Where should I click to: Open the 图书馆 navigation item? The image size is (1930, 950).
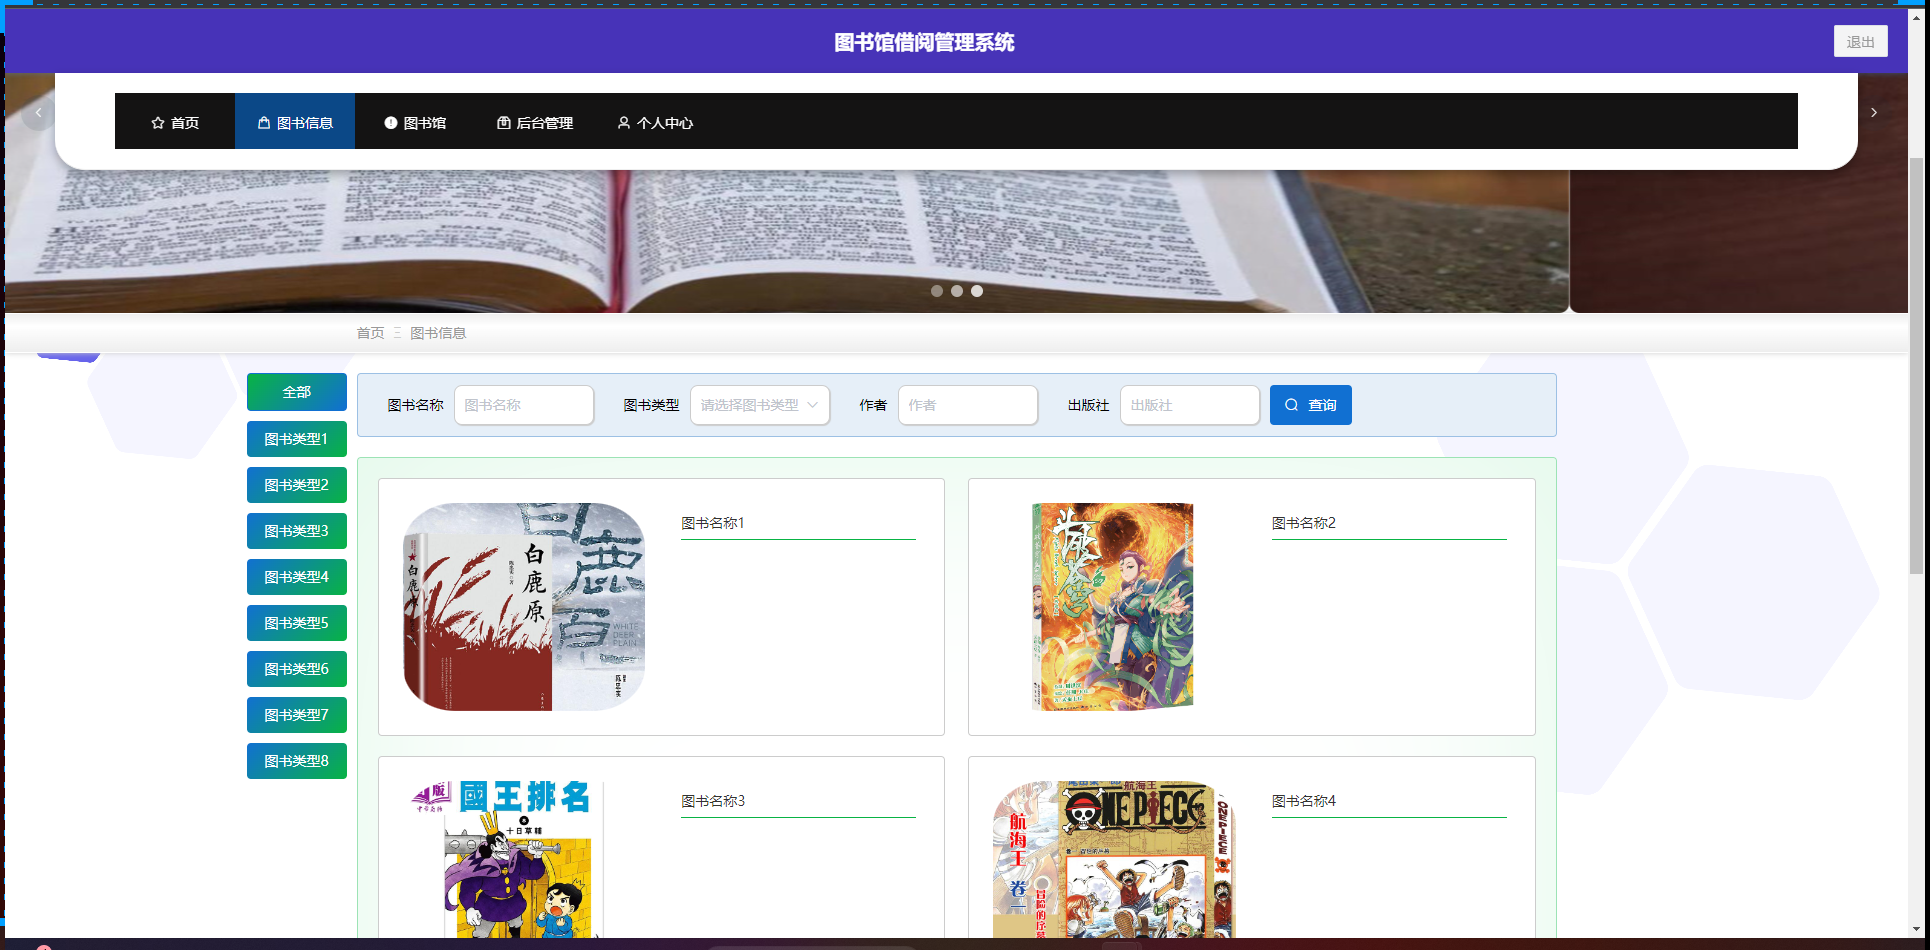415,122
